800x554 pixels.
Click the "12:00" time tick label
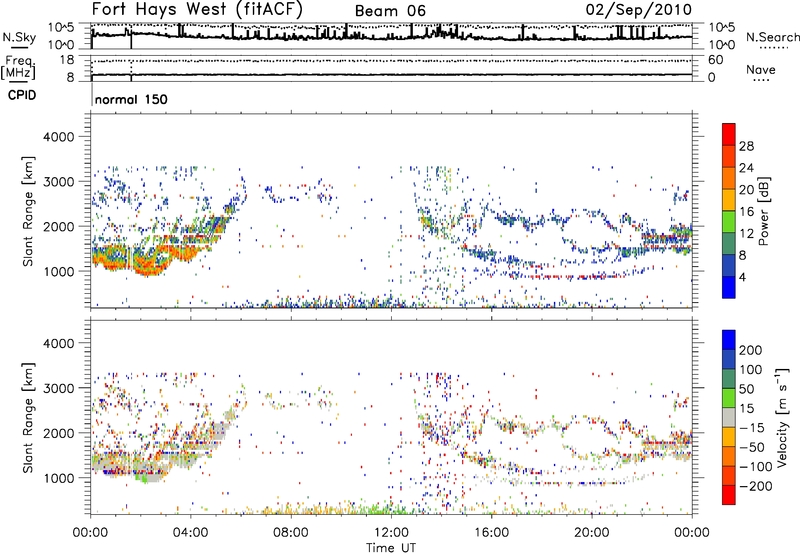[391, 533]
